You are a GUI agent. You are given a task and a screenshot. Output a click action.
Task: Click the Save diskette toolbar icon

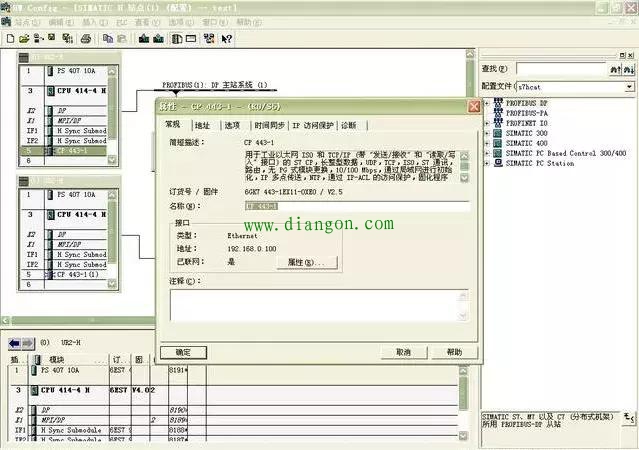[x=51, y=38]
